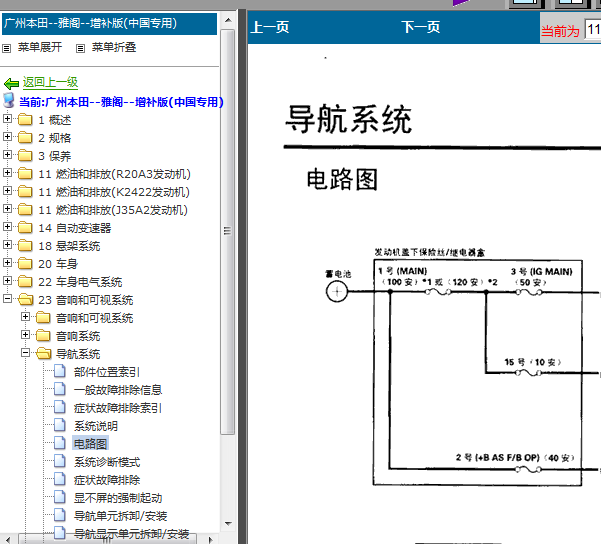
Task: Click the current page number input field
Action: tap(593, 29)
